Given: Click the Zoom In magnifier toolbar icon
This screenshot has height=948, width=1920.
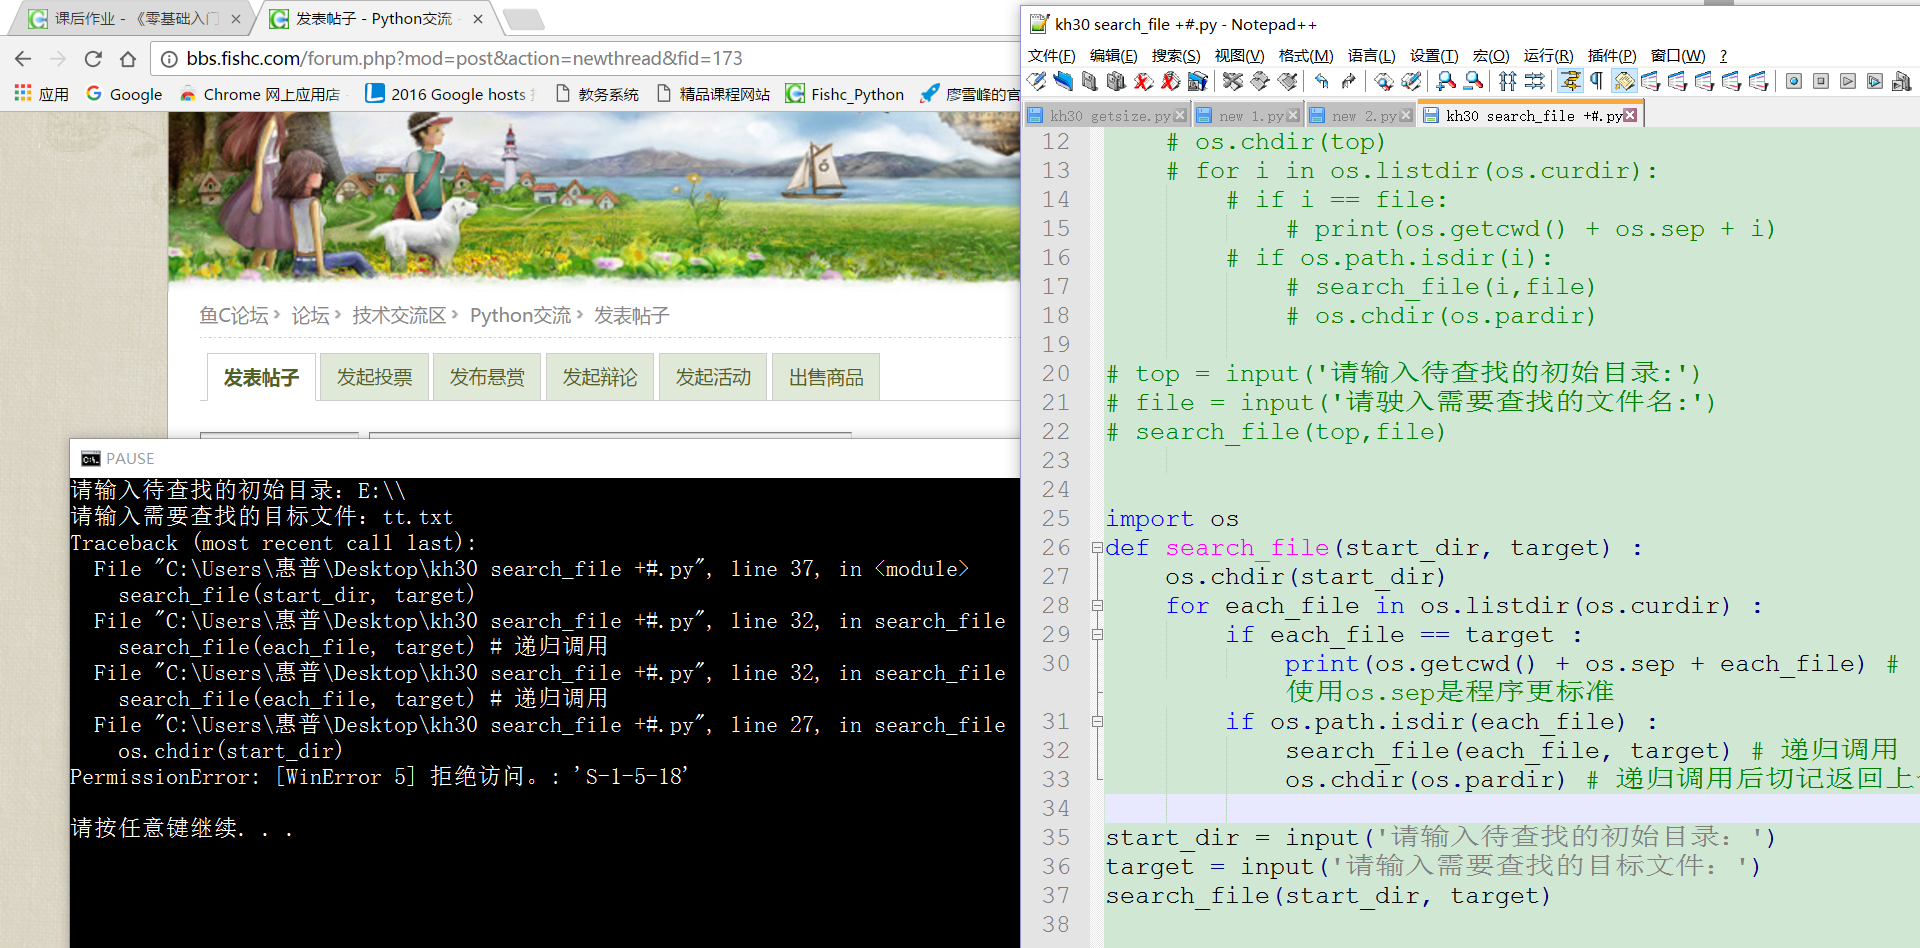Looking at the screenshot, I should click(x=1446, y=82).
